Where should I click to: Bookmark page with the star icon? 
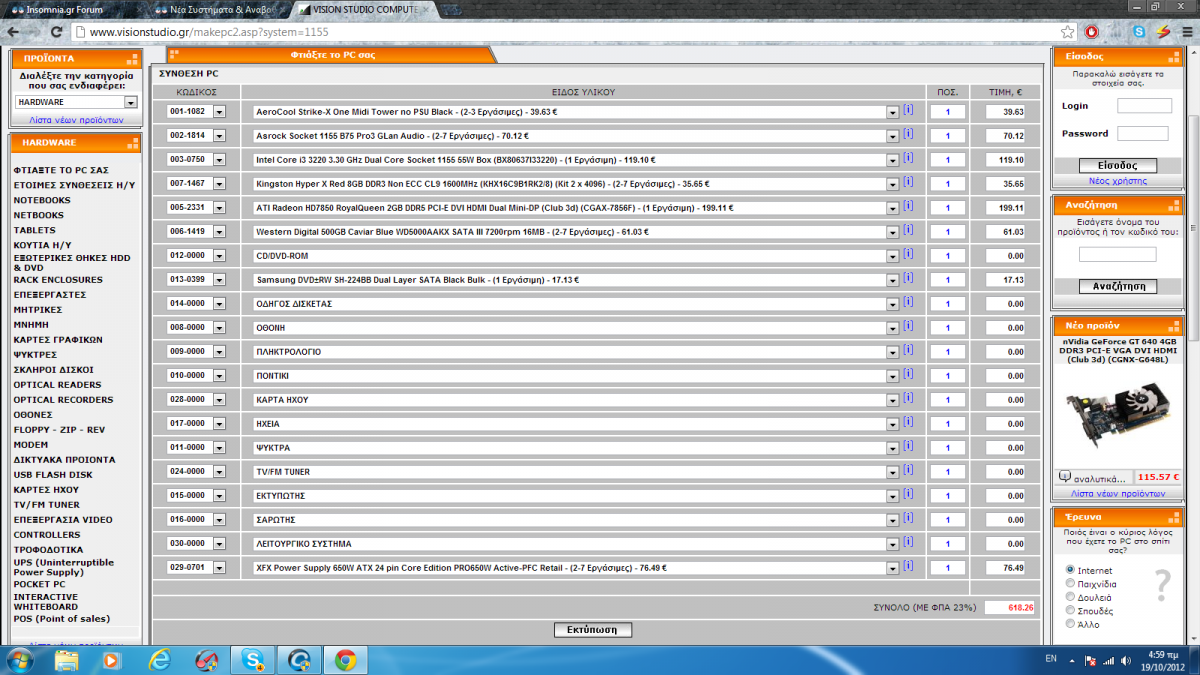pyautogui.click(x=1068, y=32)
